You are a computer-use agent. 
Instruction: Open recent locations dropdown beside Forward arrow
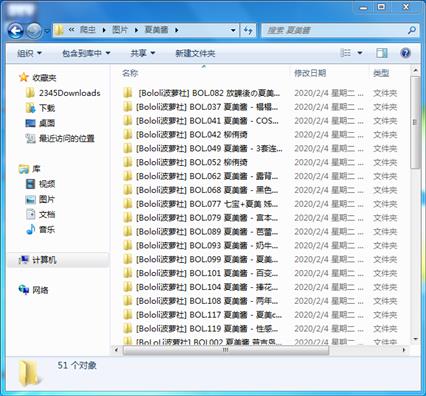(x=47, y=31)
